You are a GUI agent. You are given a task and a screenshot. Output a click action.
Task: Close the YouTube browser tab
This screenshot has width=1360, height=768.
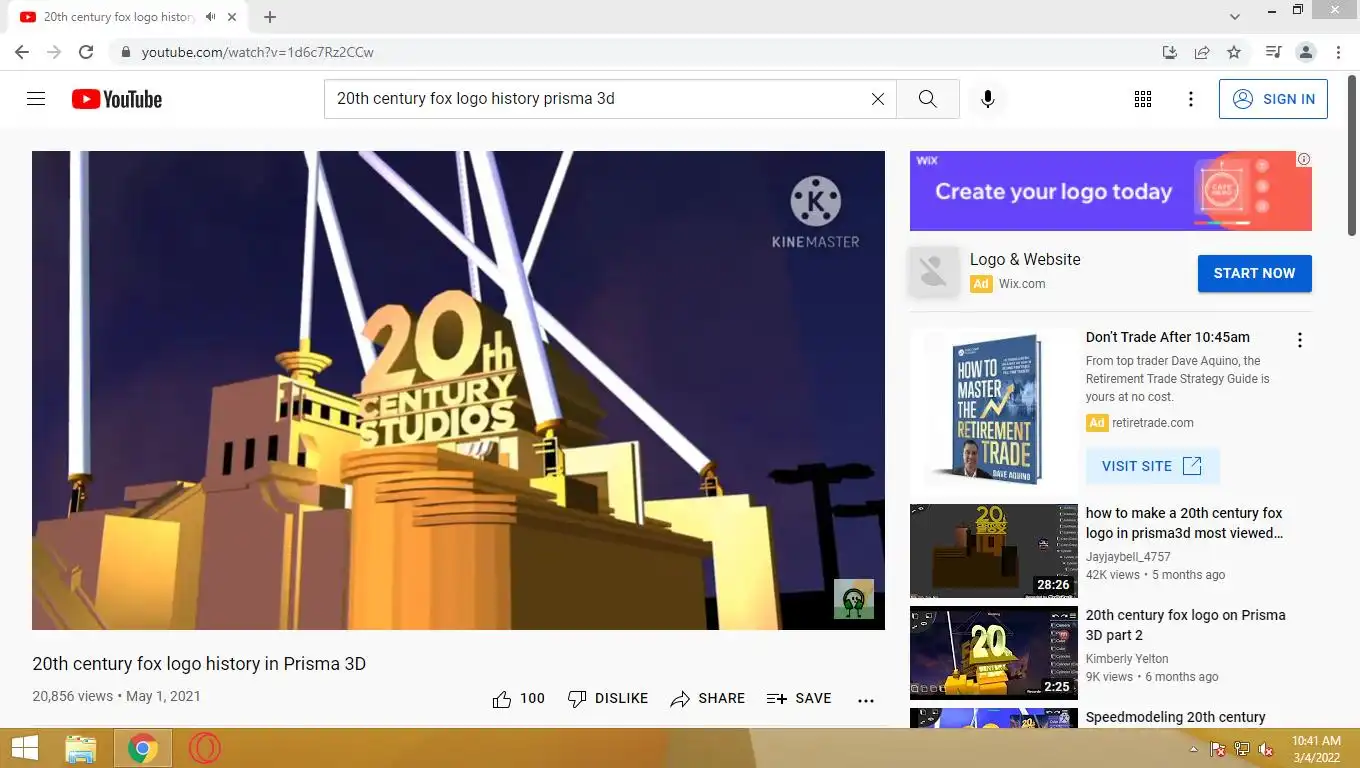point(234,17)
